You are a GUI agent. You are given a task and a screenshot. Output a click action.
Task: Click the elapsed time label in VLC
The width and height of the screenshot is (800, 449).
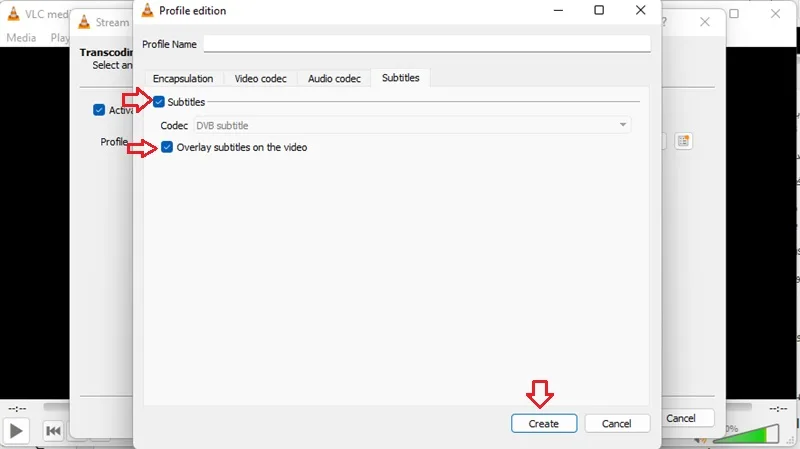point(17,409)
